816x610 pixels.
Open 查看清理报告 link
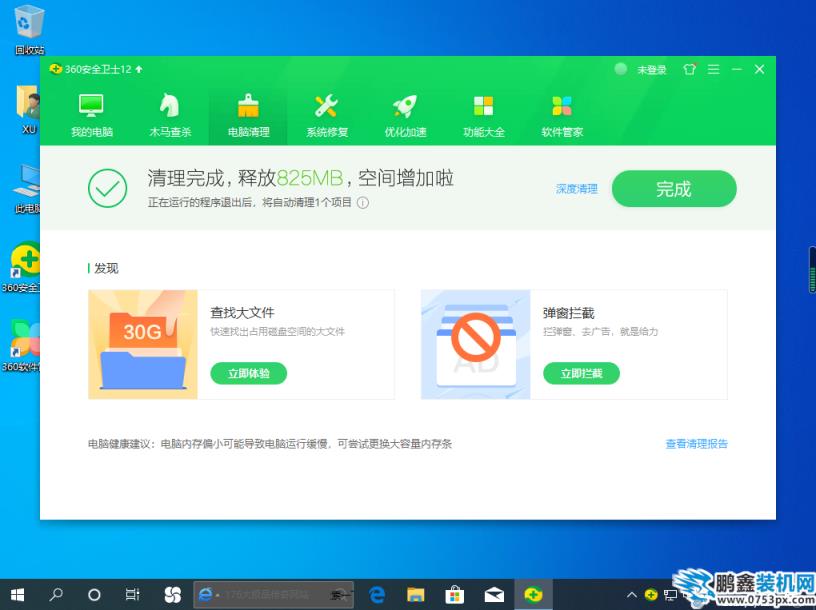(x=696, y=444)
